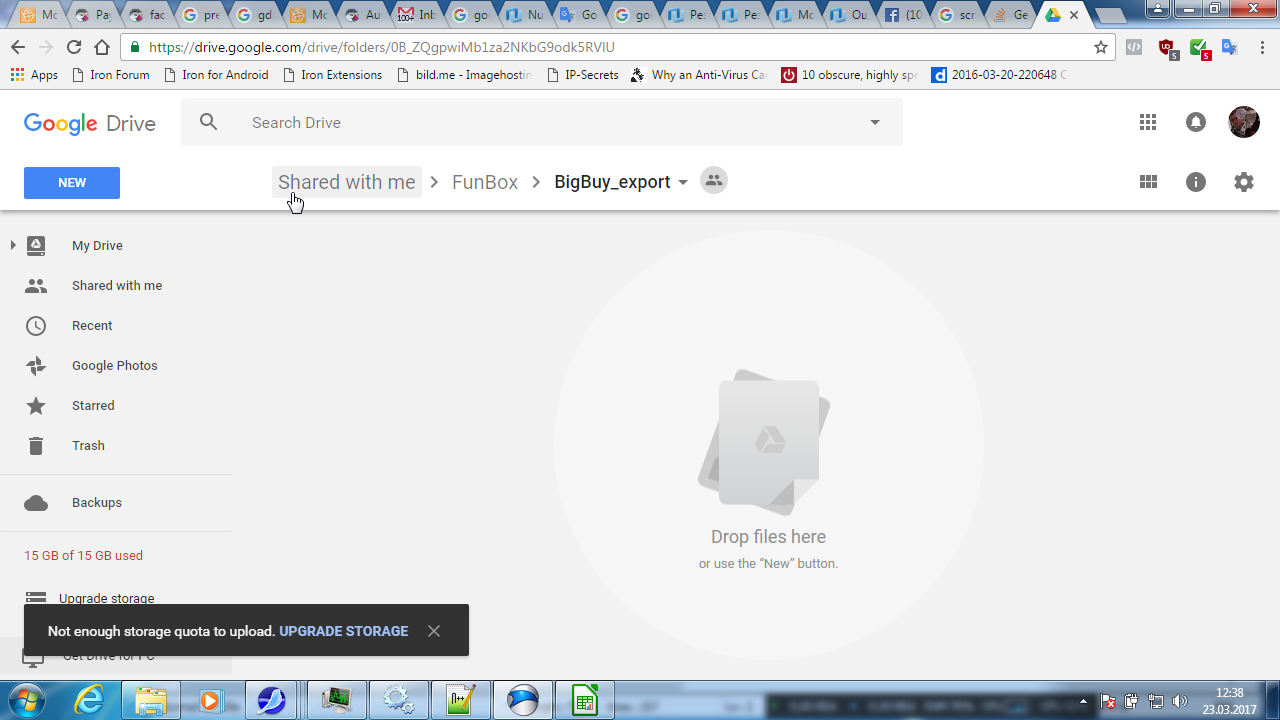
Task: Show hidden system tray icons
Action: coord(1084,701)
